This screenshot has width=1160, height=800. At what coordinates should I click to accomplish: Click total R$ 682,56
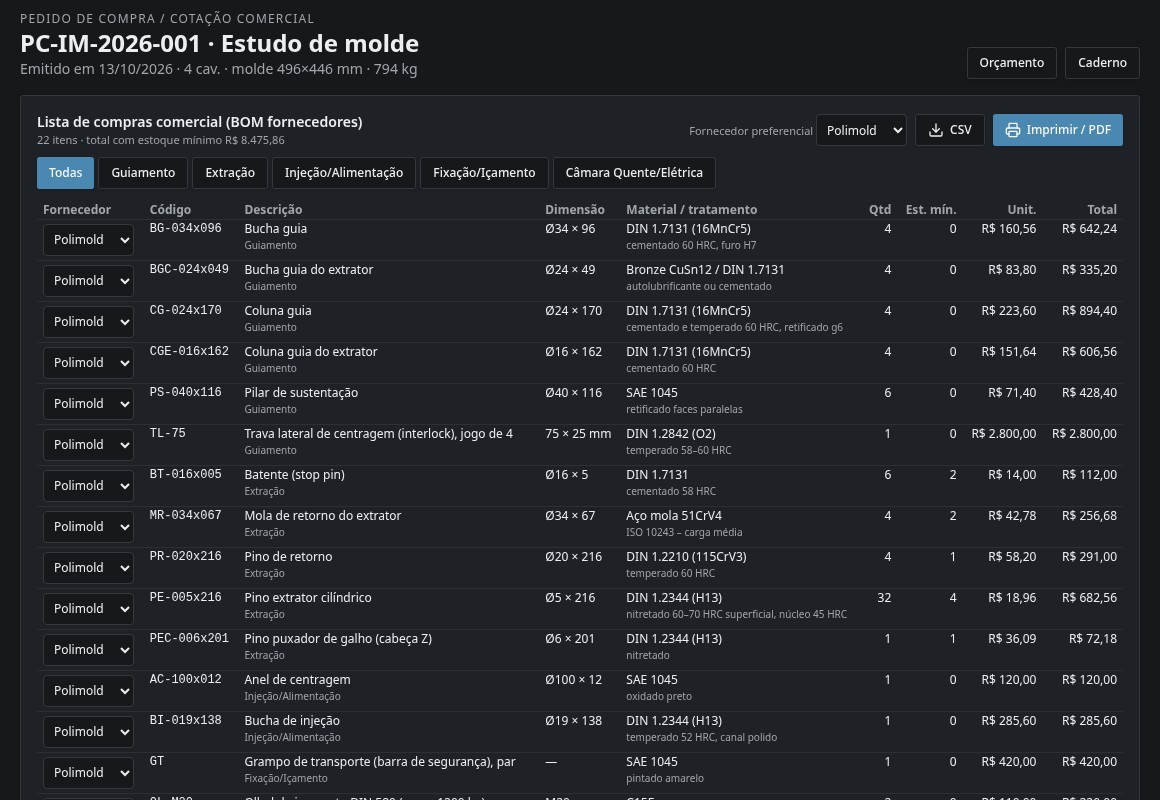[x=1089, y=597]
